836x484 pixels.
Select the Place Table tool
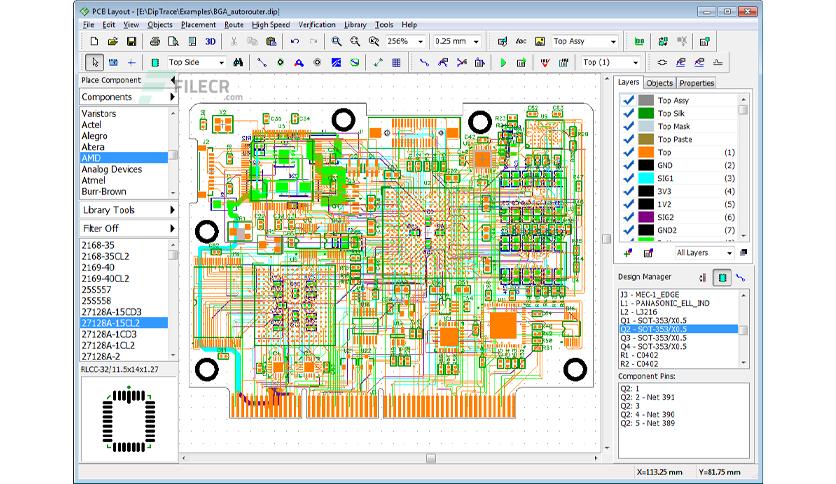pyautogui.click(x=396, y=62)
